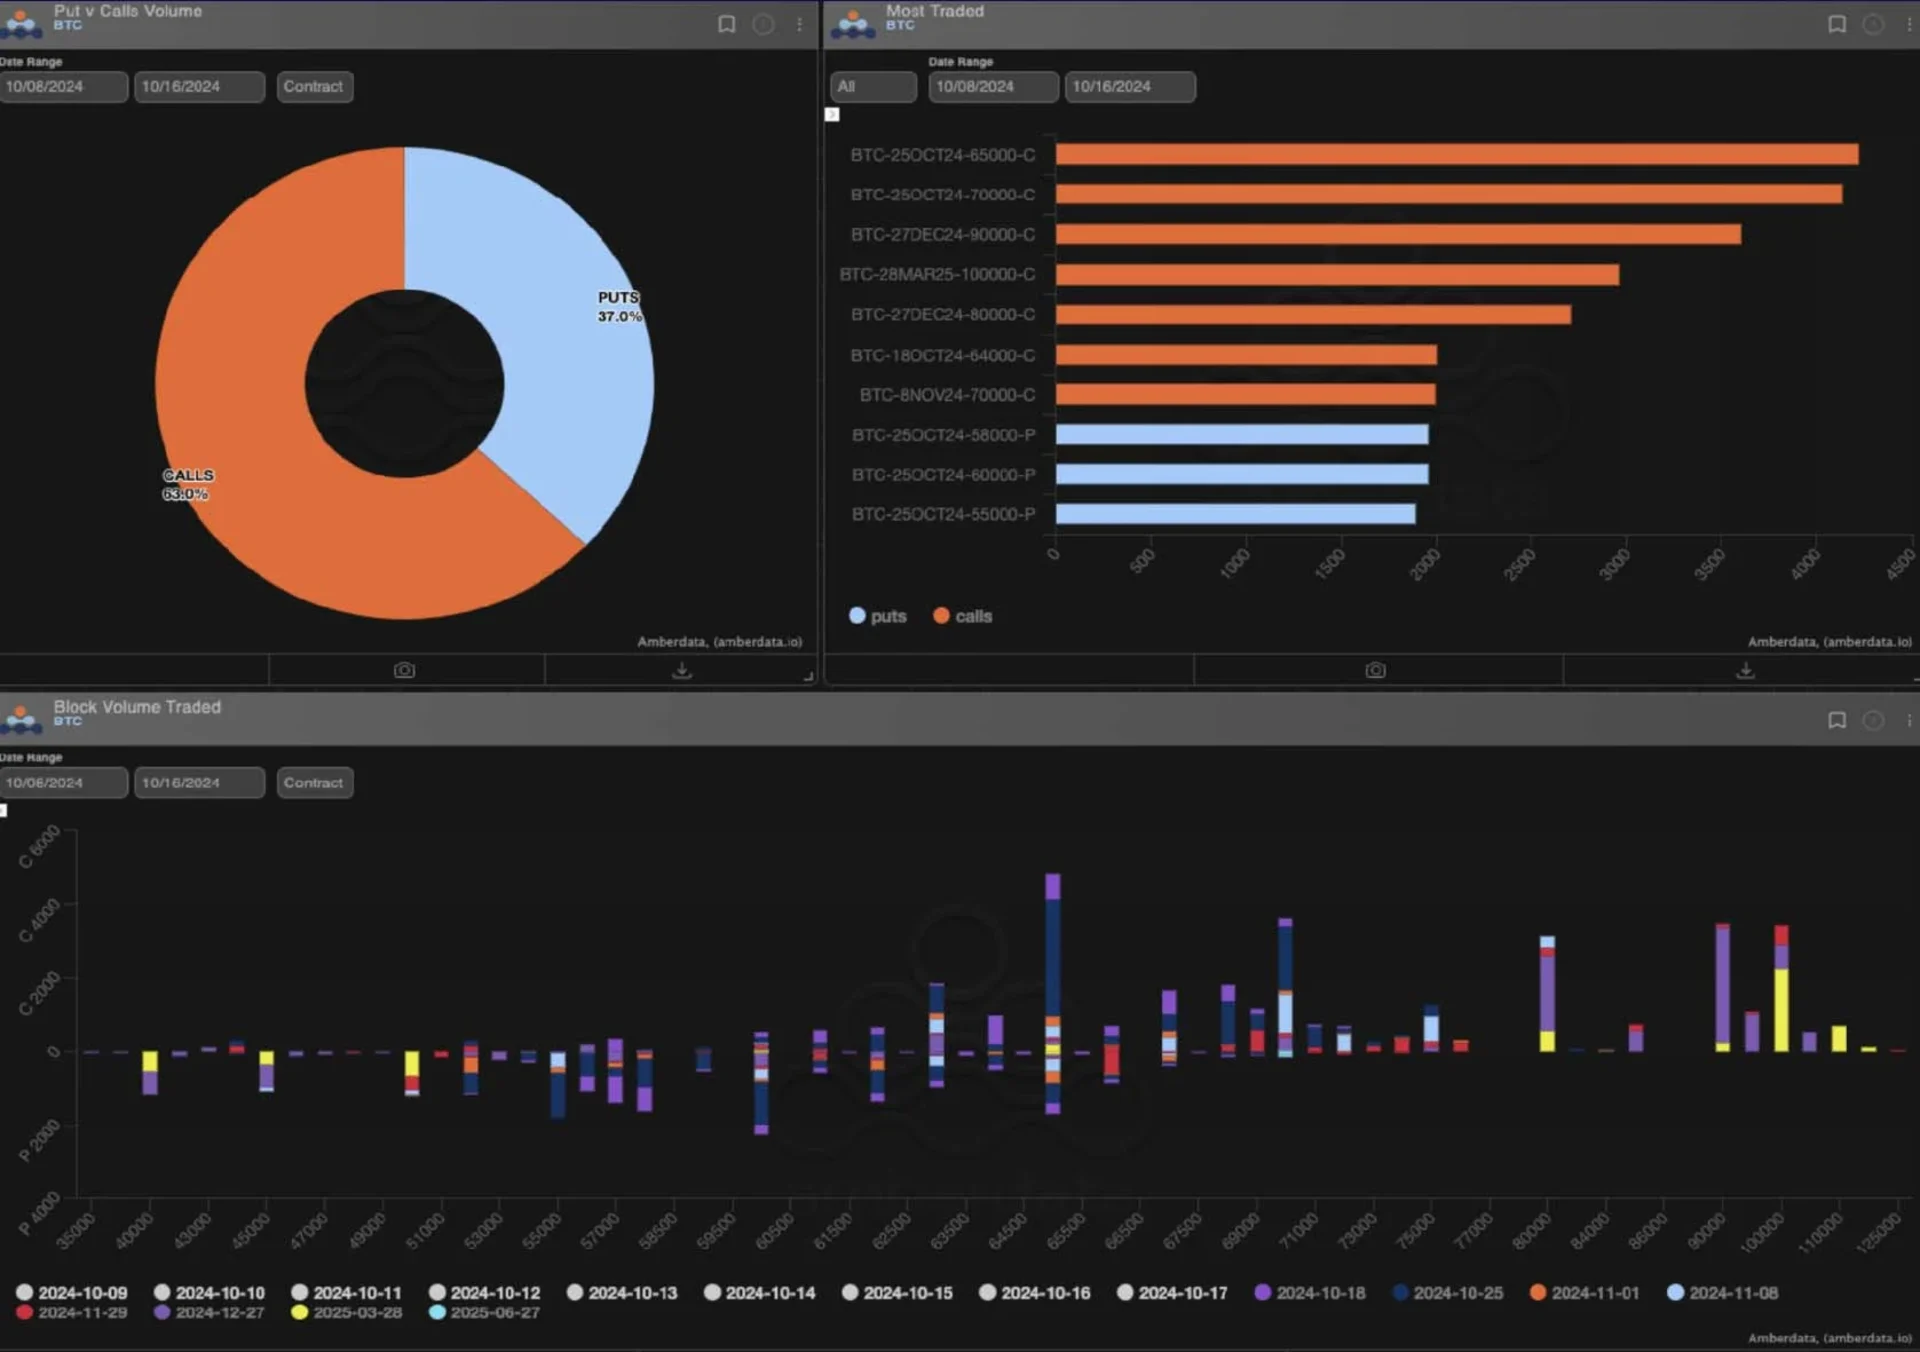Toggle 2025-03-28 expiry in legend
This screenshot has width=1920, height=1352.
pyautogui.click(x=347, y=1312)
